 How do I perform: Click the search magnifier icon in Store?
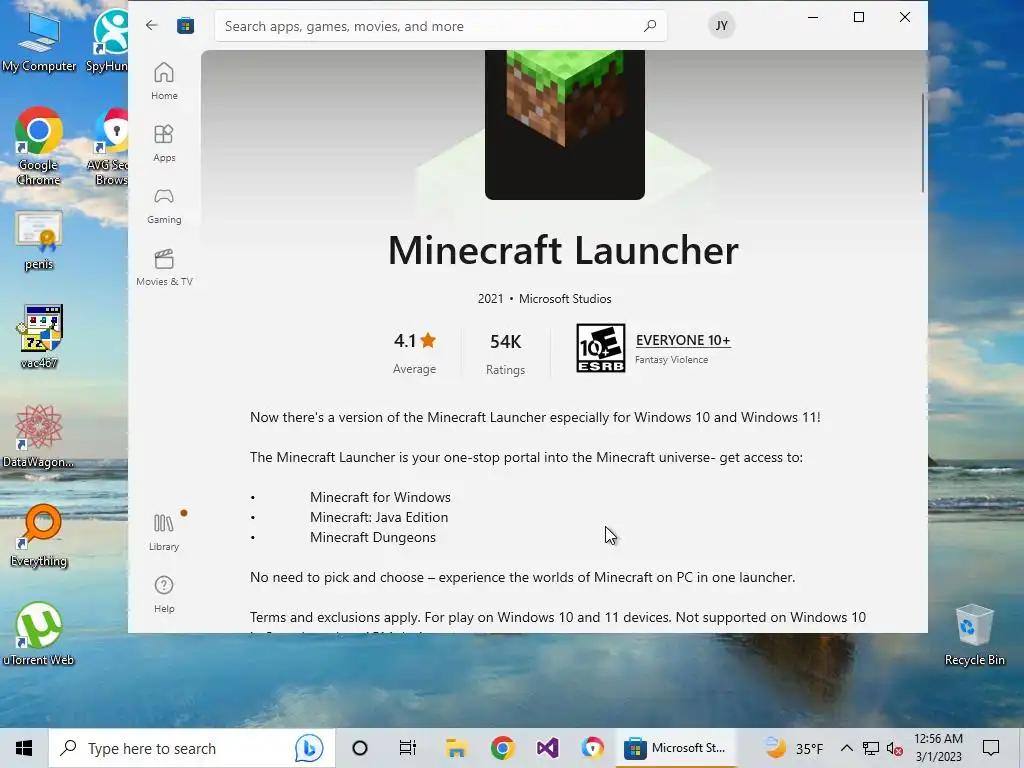pyautogui.click(x=650, y=26)
